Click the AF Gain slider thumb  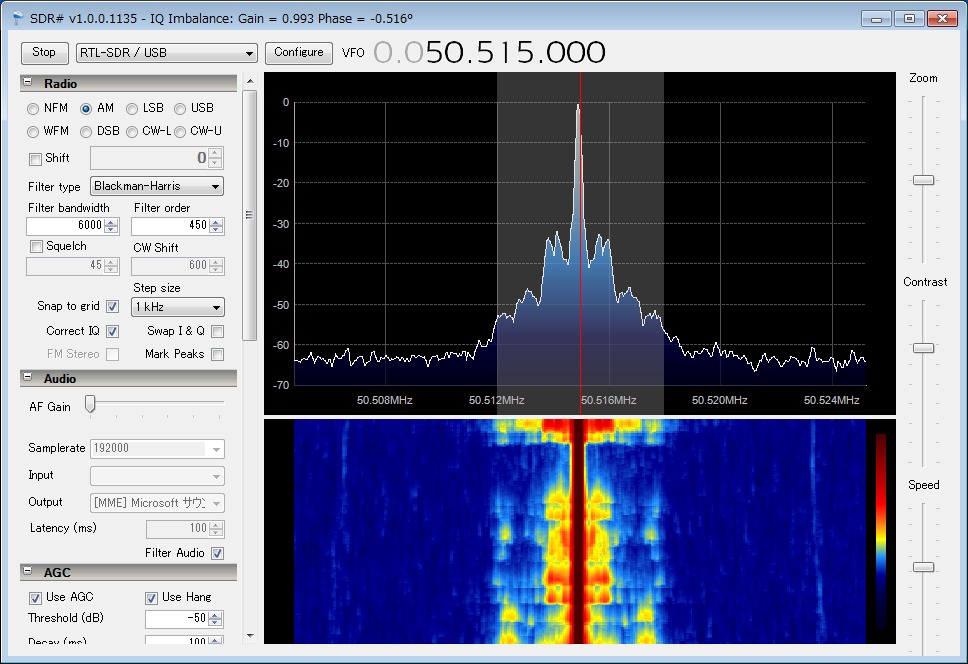click(90, 403)
